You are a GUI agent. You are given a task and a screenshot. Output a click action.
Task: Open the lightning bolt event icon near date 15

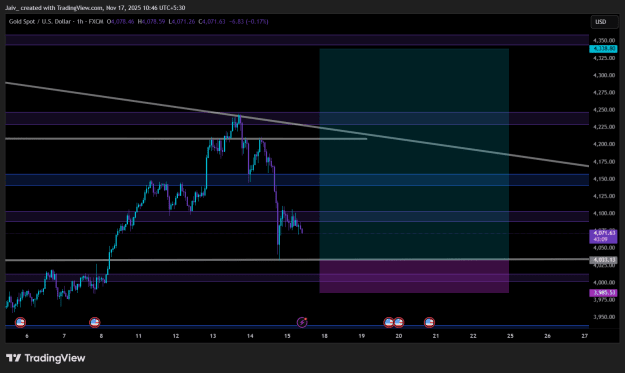coord(302,322)
